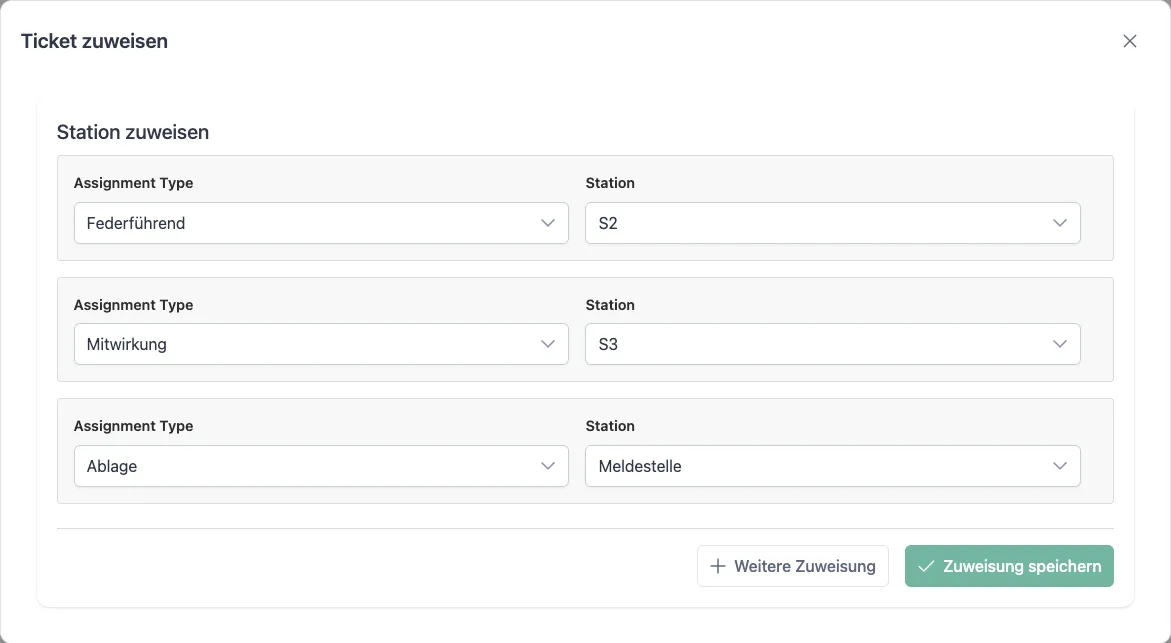Click the chevron arrow in the S2 field
1171x643 pixels.
(x=1060, y=223)
